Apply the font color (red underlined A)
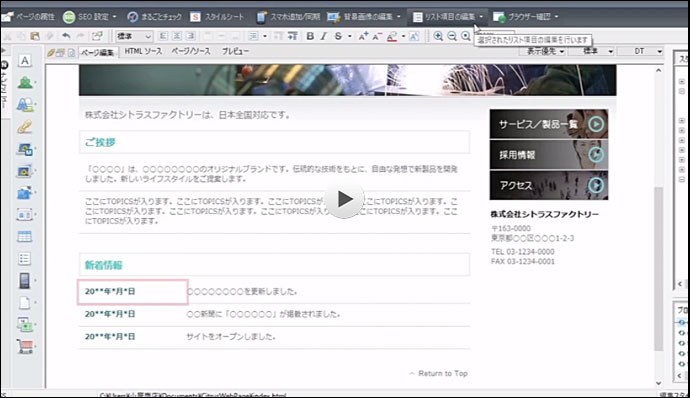The height and width of the screenshot is (398, 690). tap(392, 36)
